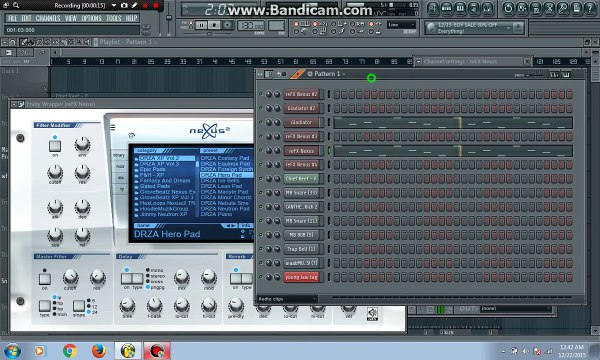600x360 pixels.
Task: Toggle mute LED for young law tag channel
Action: pos(261,277)
